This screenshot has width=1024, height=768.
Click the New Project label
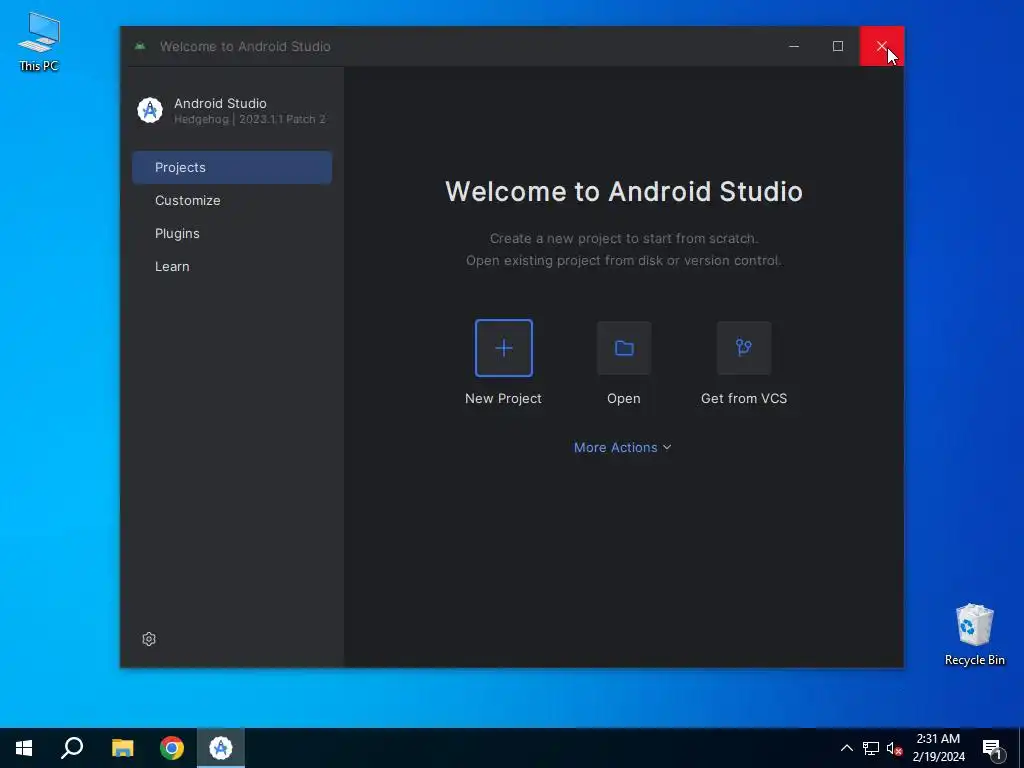click(504, 398)
